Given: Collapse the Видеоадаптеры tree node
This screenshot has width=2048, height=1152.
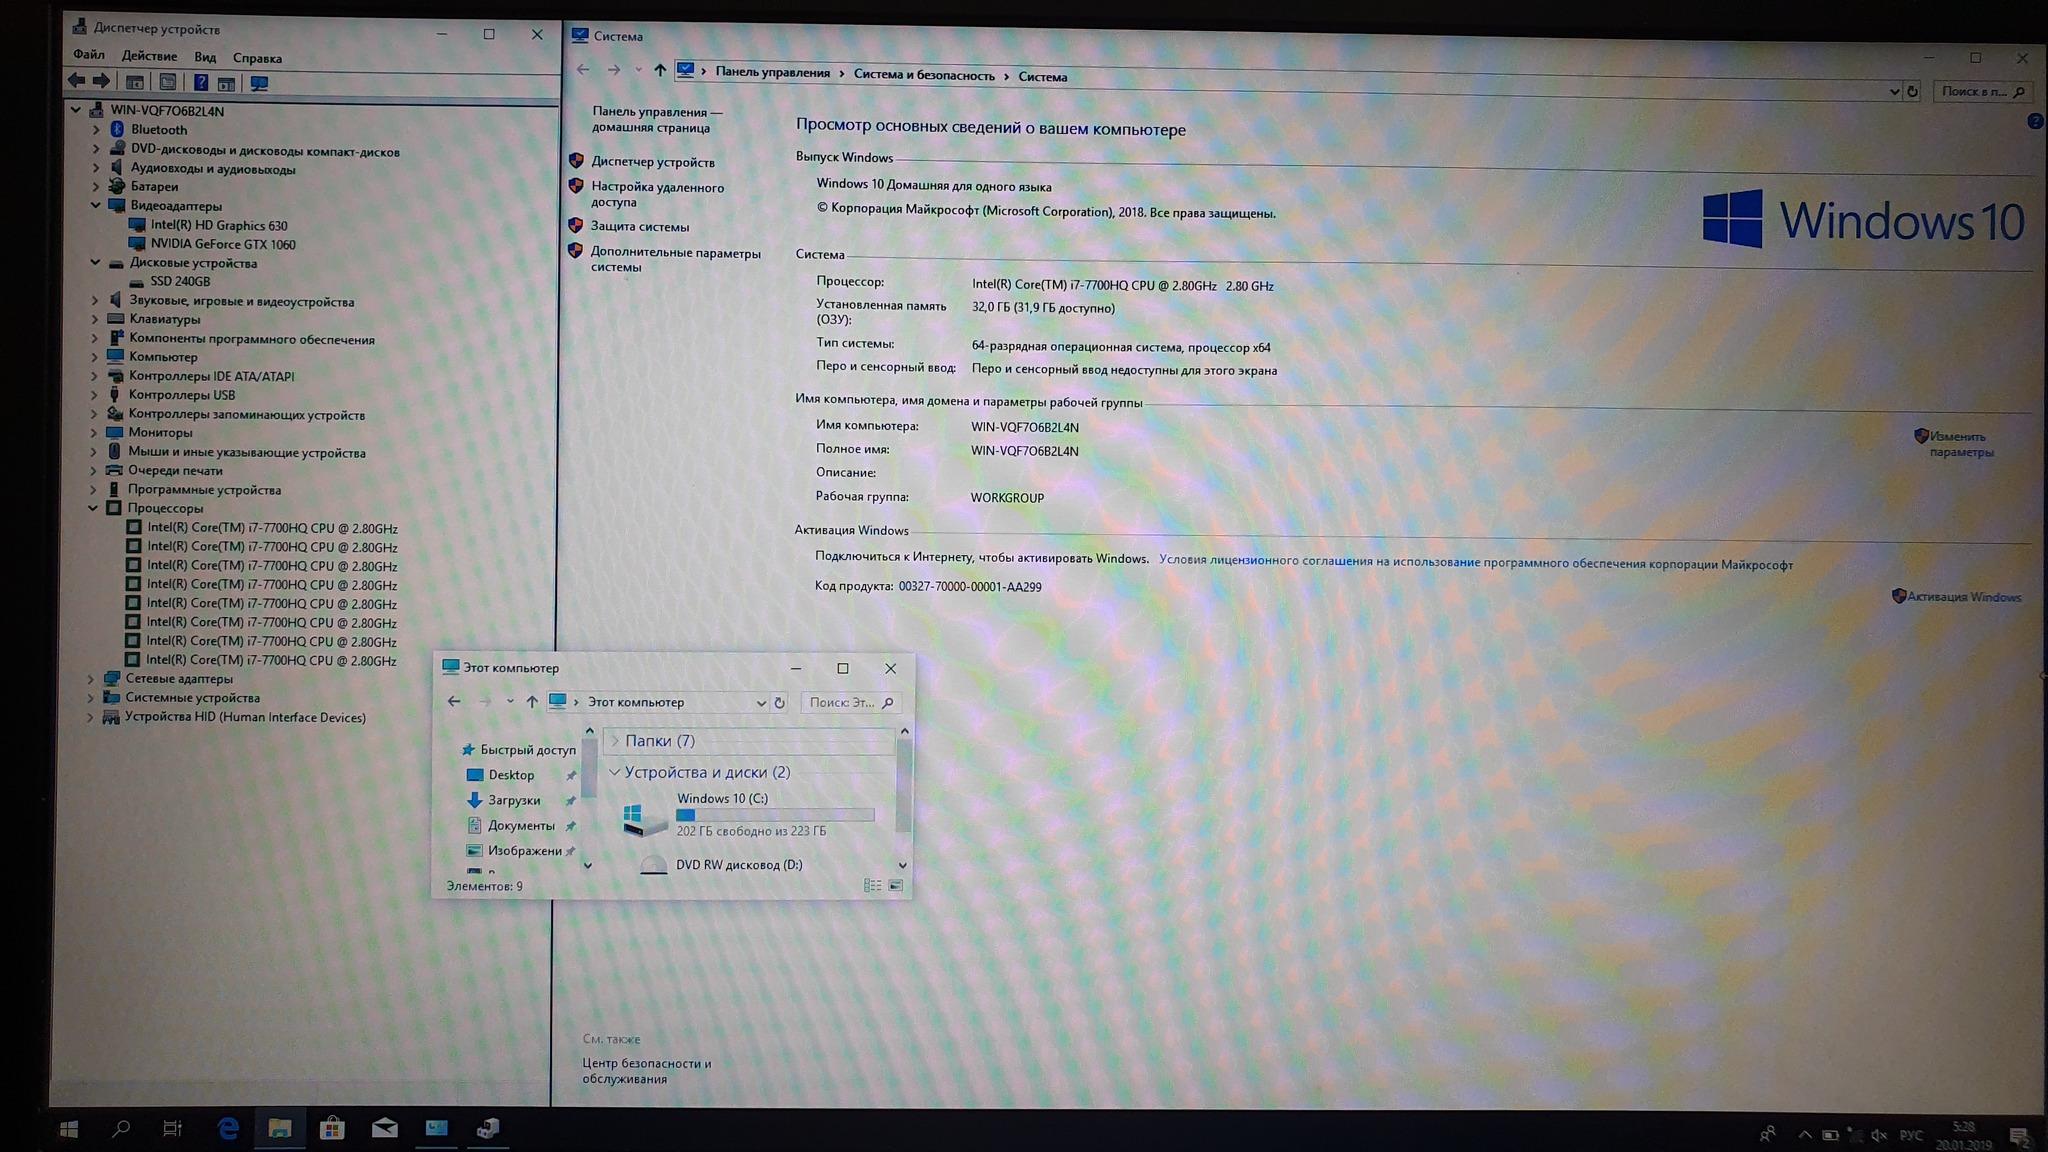Looking at the screenshot, I should point(96,205).
